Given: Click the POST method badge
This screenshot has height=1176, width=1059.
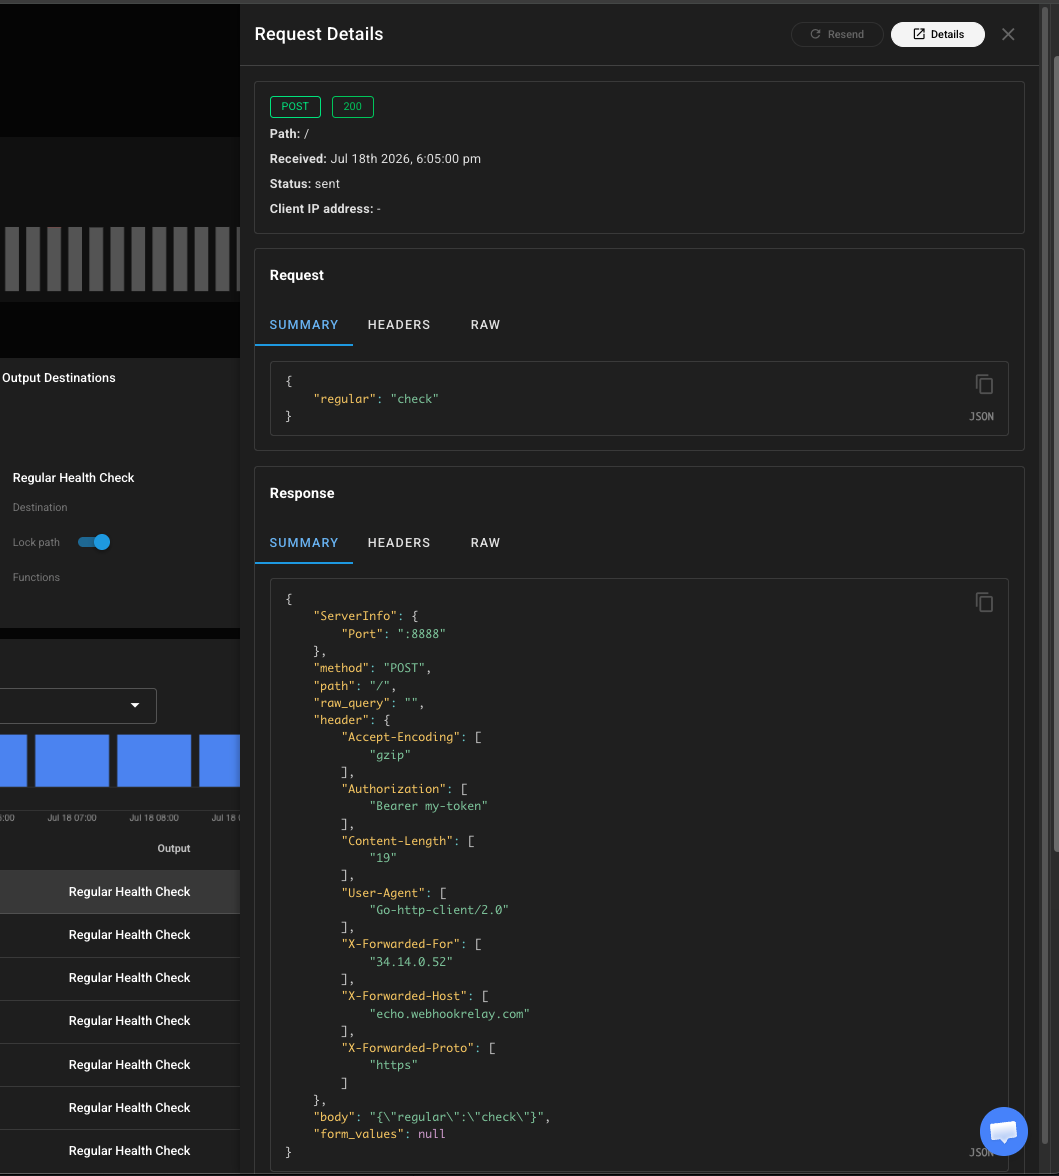Looking at the screenshot, I should (x=295, y=106).
